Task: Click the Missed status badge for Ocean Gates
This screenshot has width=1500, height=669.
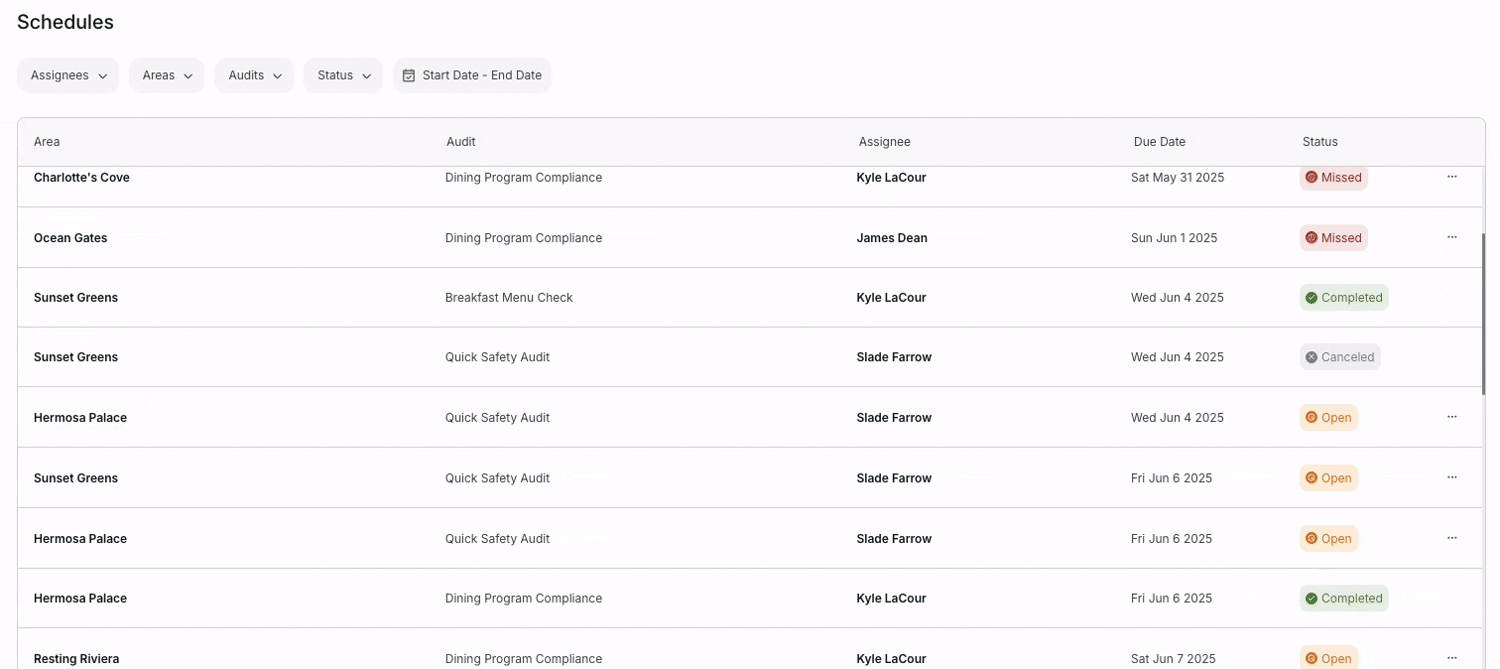Action: tap(1334, 238)
